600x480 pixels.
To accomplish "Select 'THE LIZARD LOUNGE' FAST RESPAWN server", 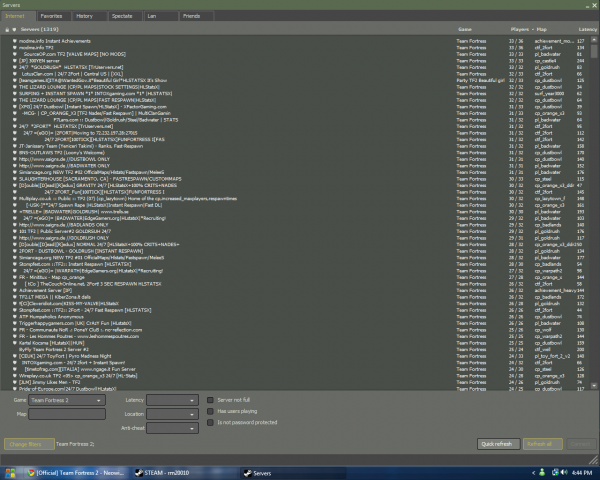I will point(298,100).
